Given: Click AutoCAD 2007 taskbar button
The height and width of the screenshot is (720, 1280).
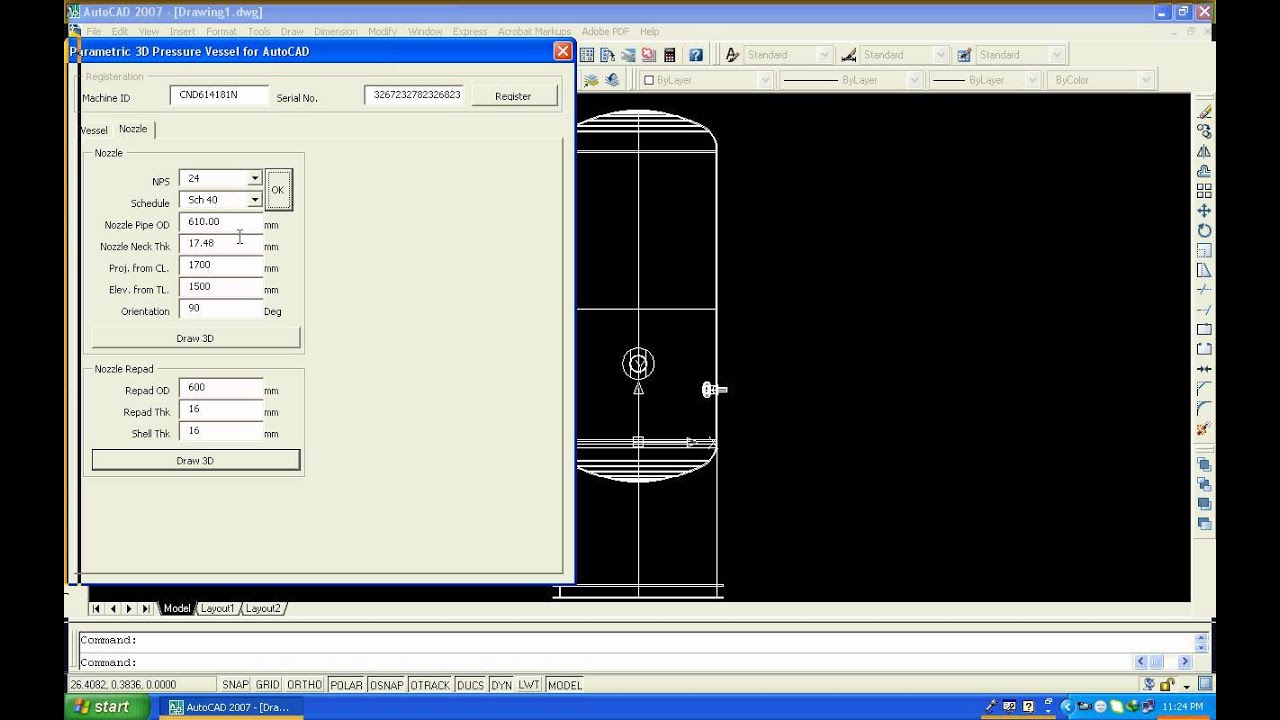Looking at the screenshot, I should [230, 707].
